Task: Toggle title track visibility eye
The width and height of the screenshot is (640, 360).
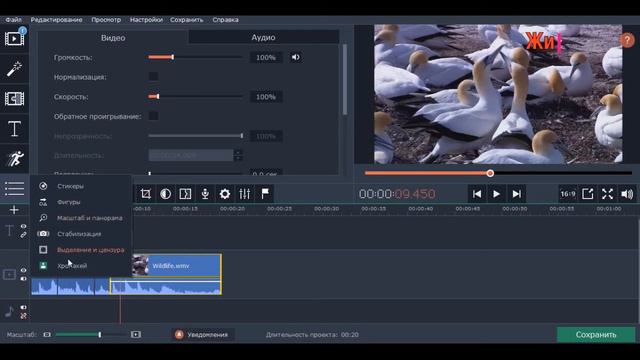Action: [x=23, y=226]
